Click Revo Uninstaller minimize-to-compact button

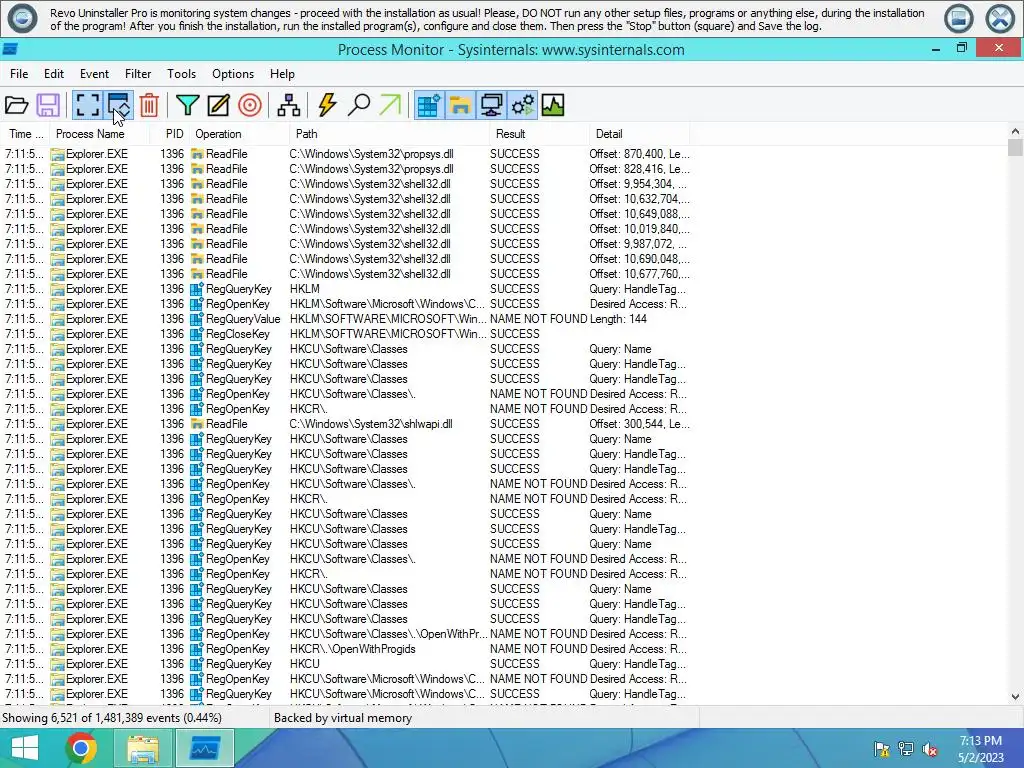tap(959, 19)
